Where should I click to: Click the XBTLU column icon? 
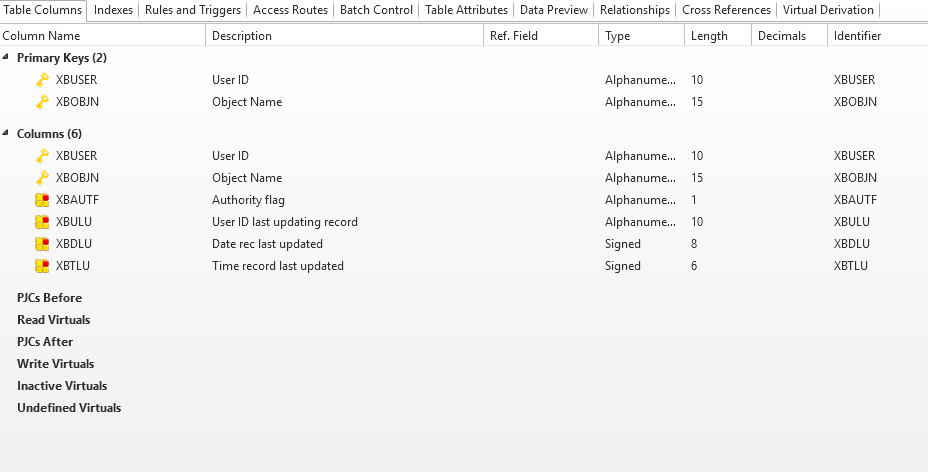(42, 266)
